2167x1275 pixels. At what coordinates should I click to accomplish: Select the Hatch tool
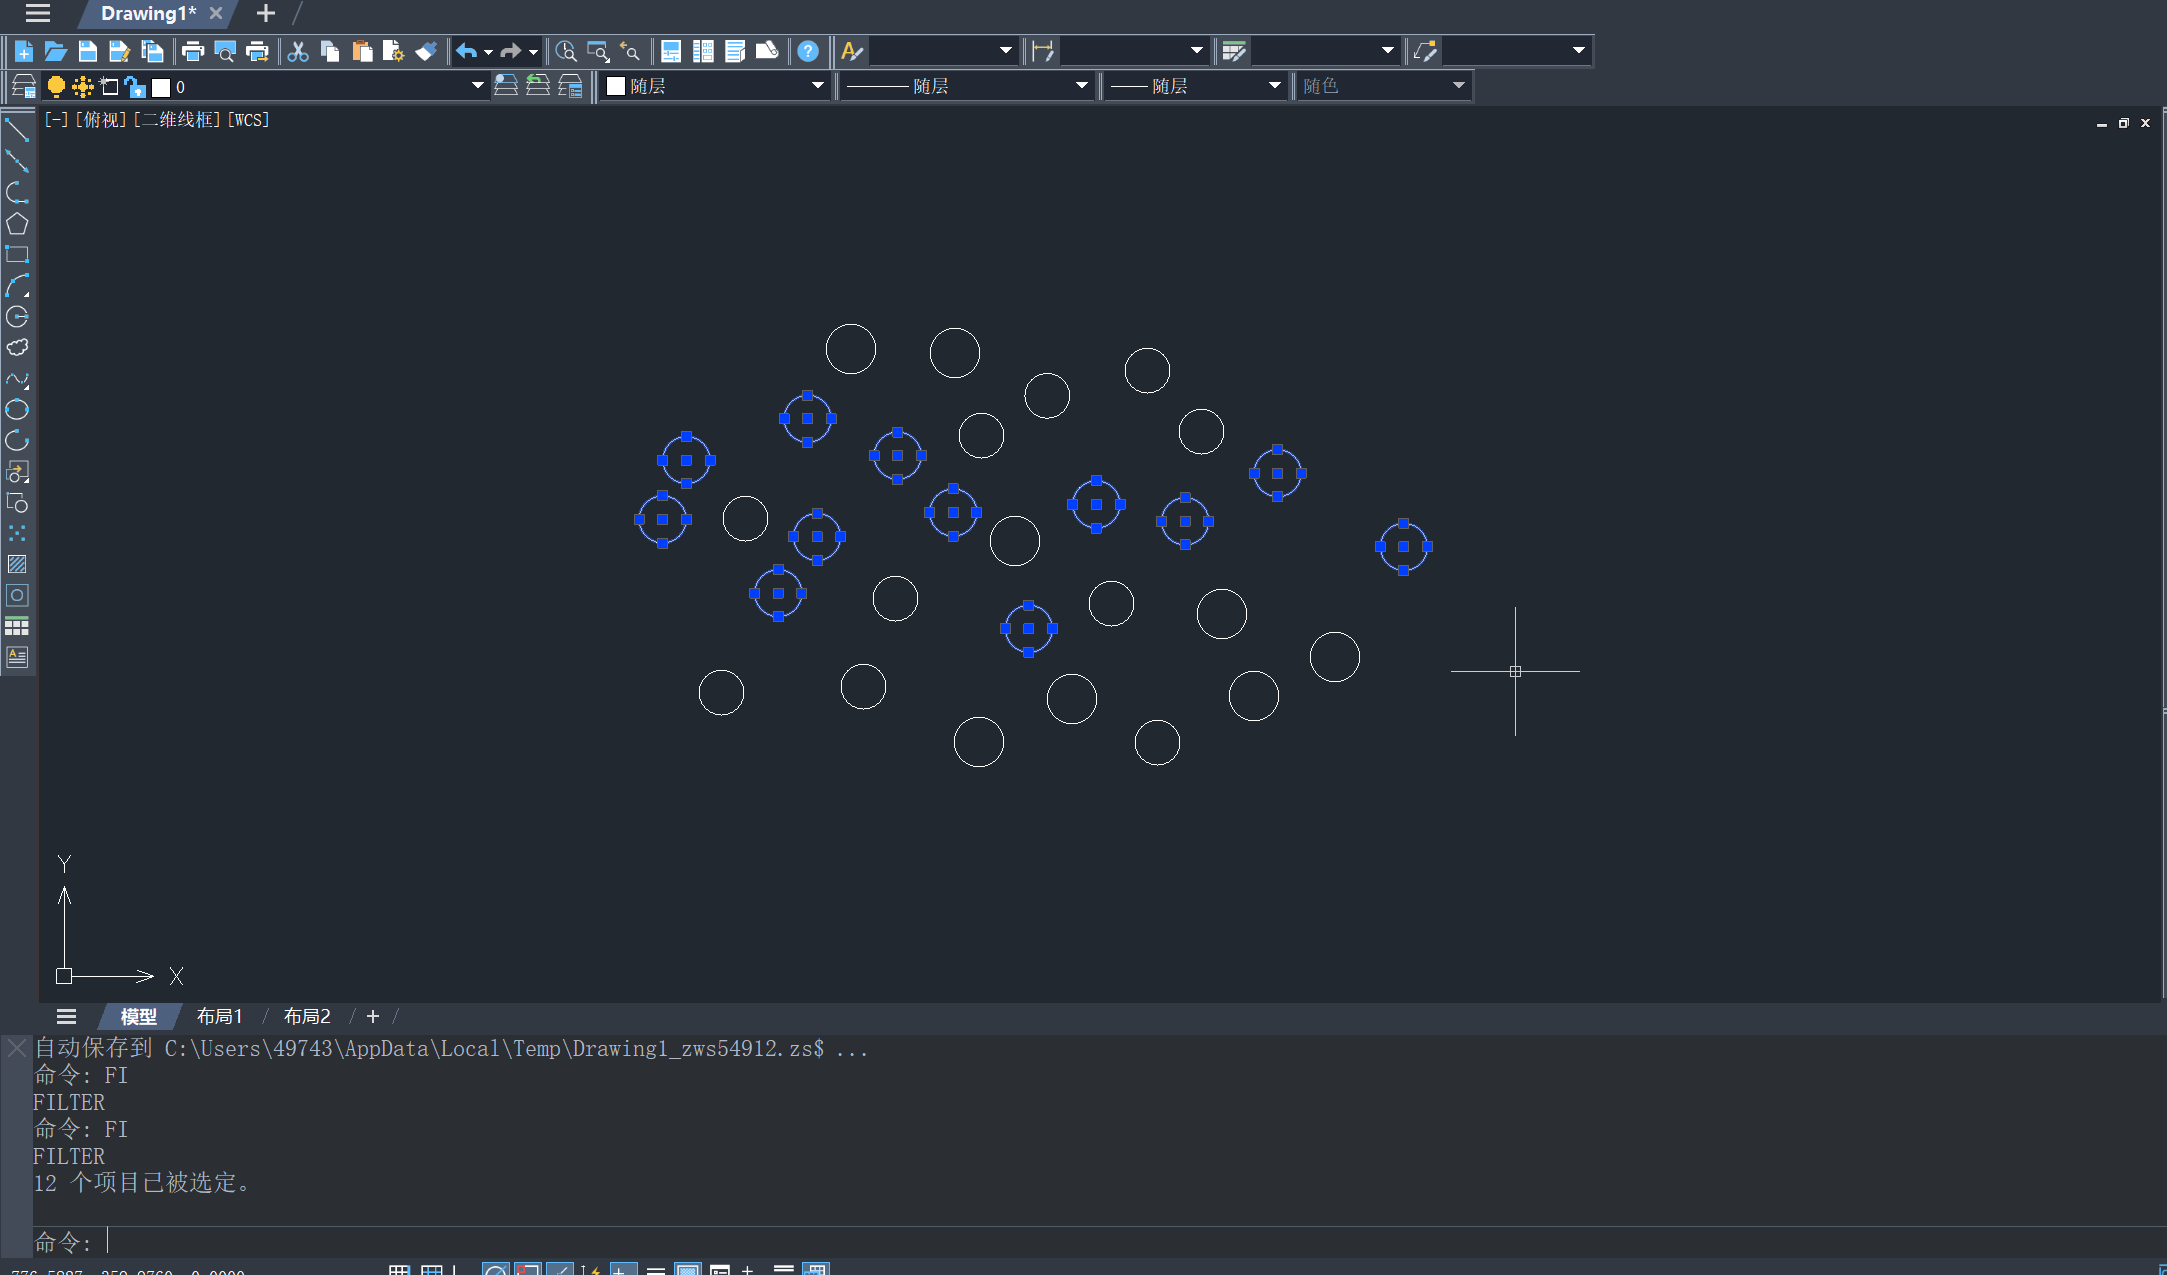click(17, 564)
